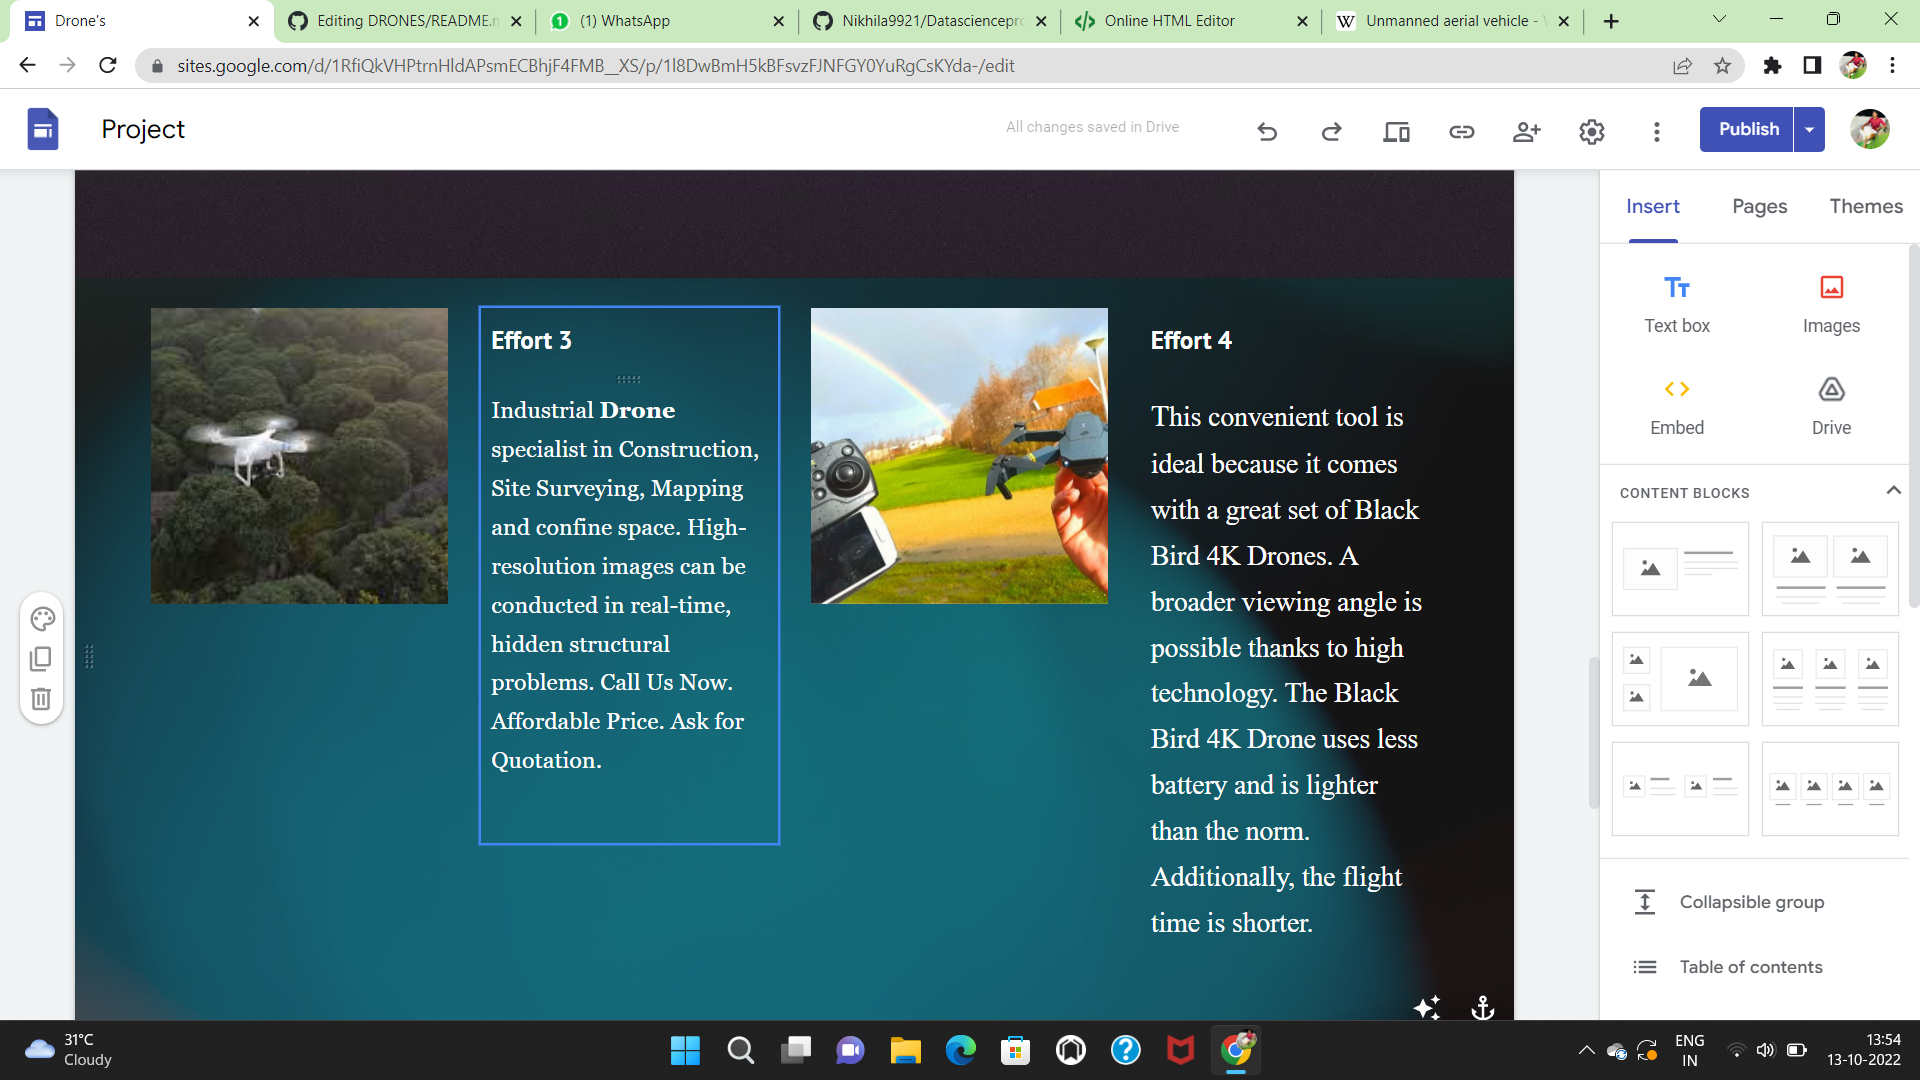Click the anchor icon at bottom of section
This screenshot has width=1920, height=1080.
[1483, 1007]
